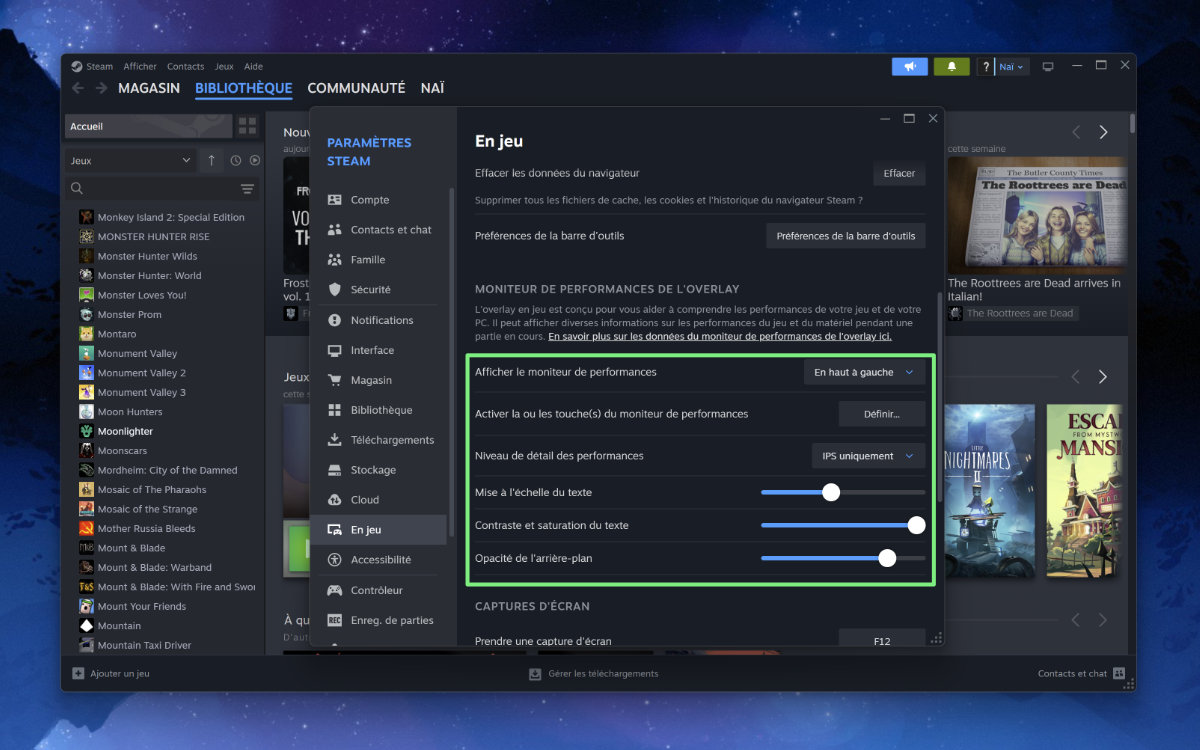This screenshot has width=1200, height=750.
Task: Click the Accueil home bar in library
Action: (148, 126)
